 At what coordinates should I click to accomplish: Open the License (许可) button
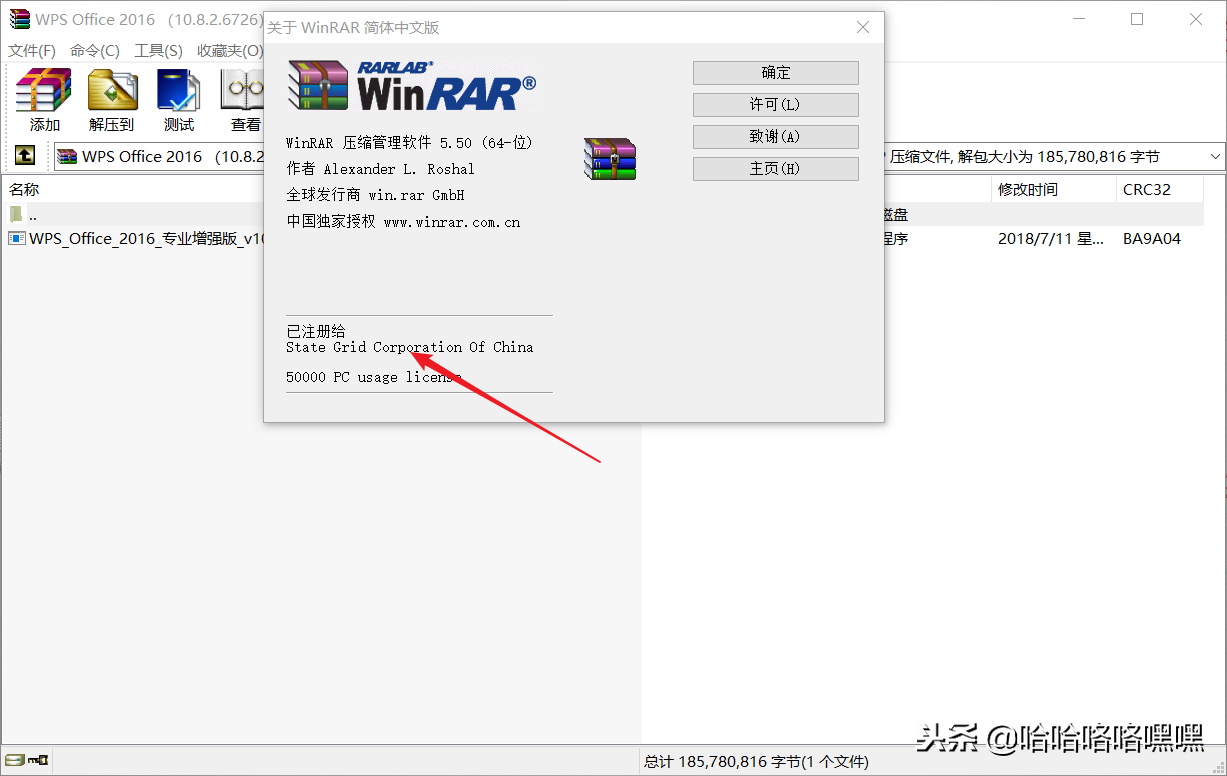(775, 104)
